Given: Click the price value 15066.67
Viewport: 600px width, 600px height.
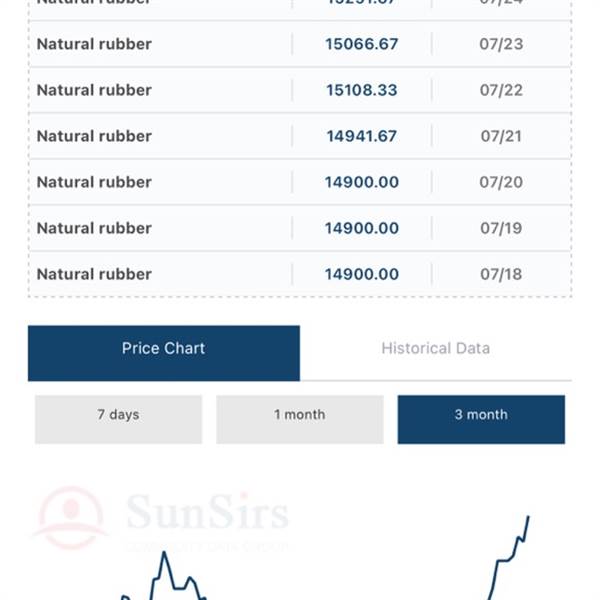Looking at the screenshot, I should click(x=362, y=44).
